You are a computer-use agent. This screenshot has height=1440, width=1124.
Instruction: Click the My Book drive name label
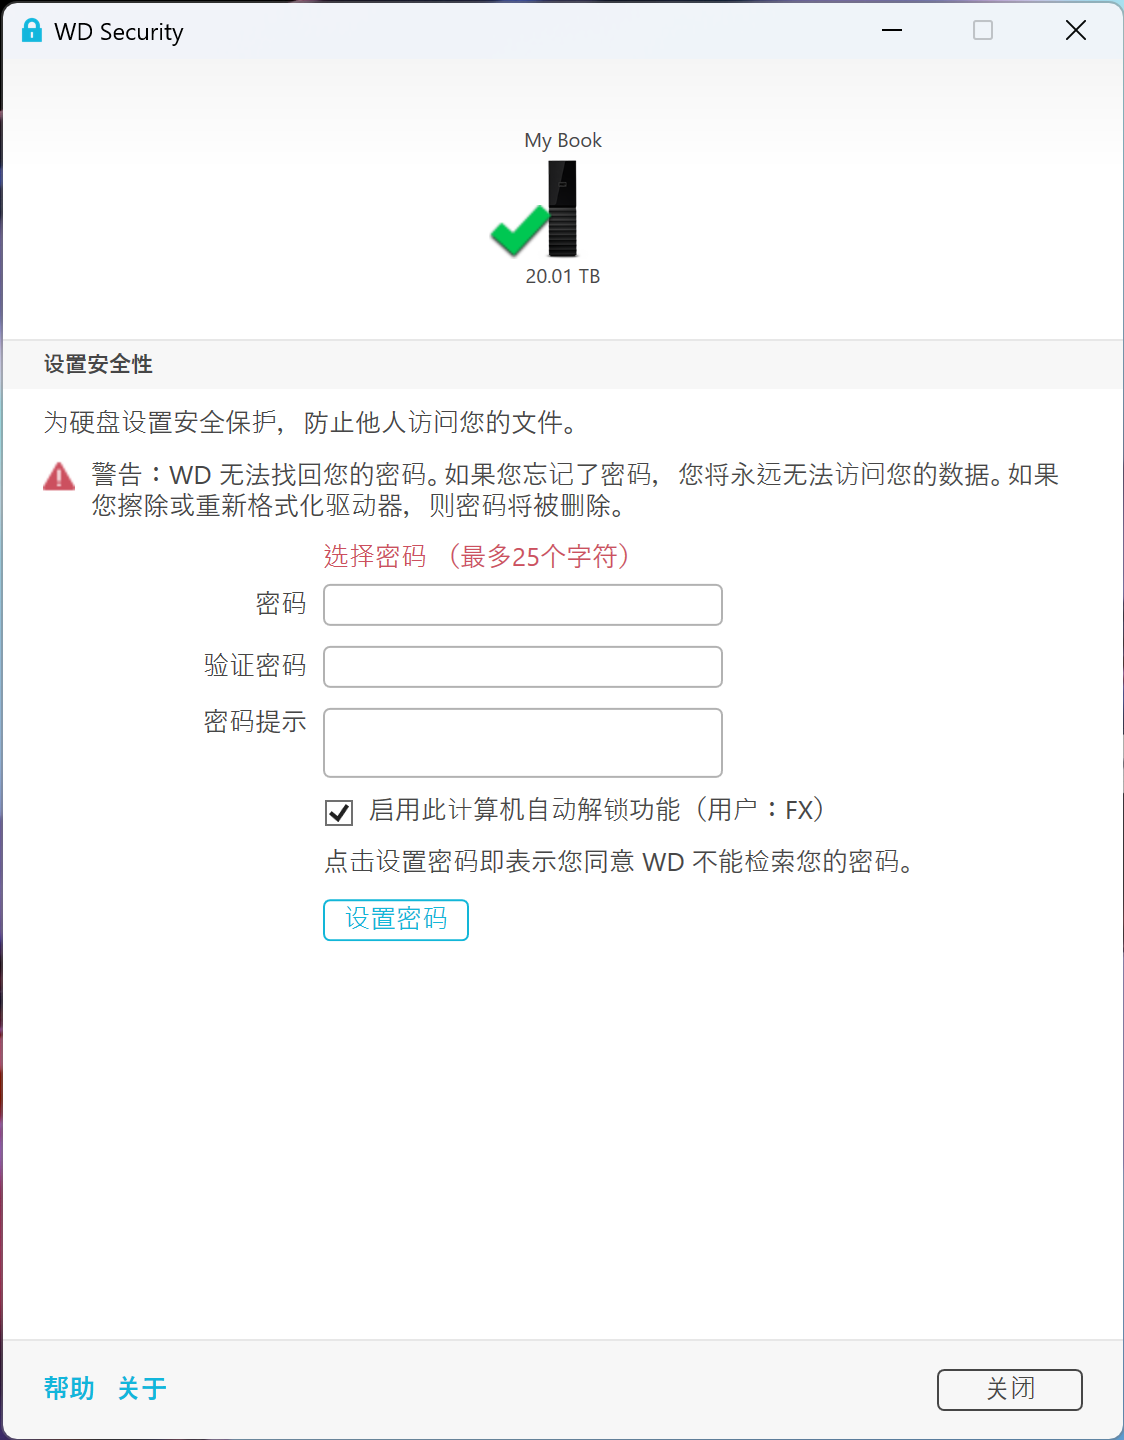pyautogui.click(x=563, y=140)
